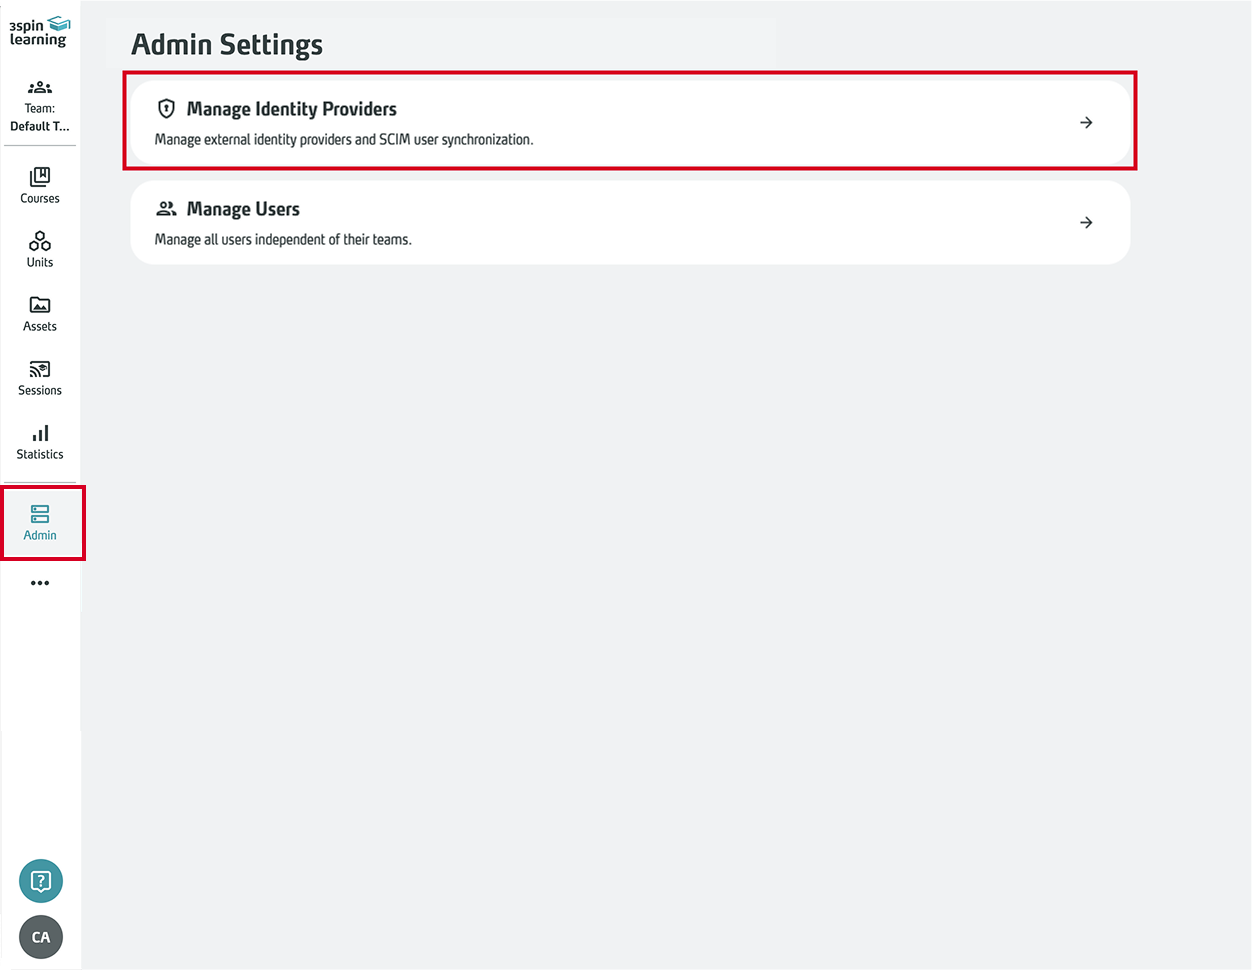Open the help question mark button
Screen dimensions: 1252x970
pos(40,881)
